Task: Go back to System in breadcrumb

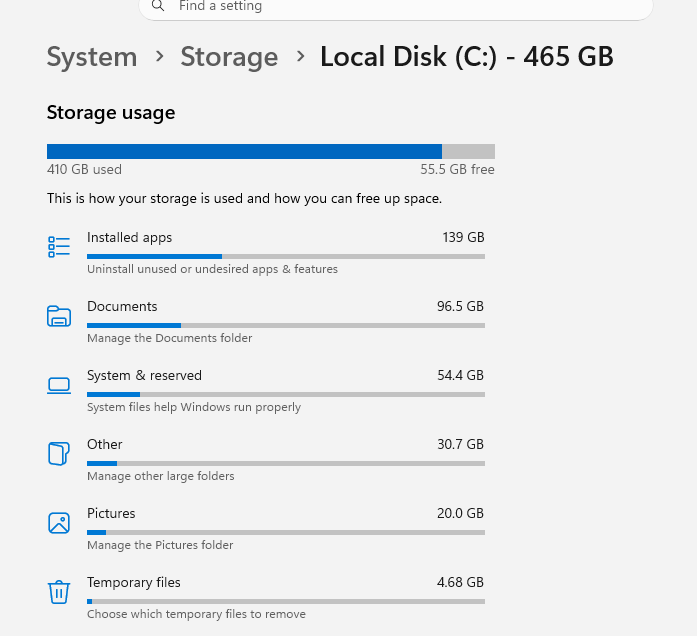Action: tap(92, 57)
